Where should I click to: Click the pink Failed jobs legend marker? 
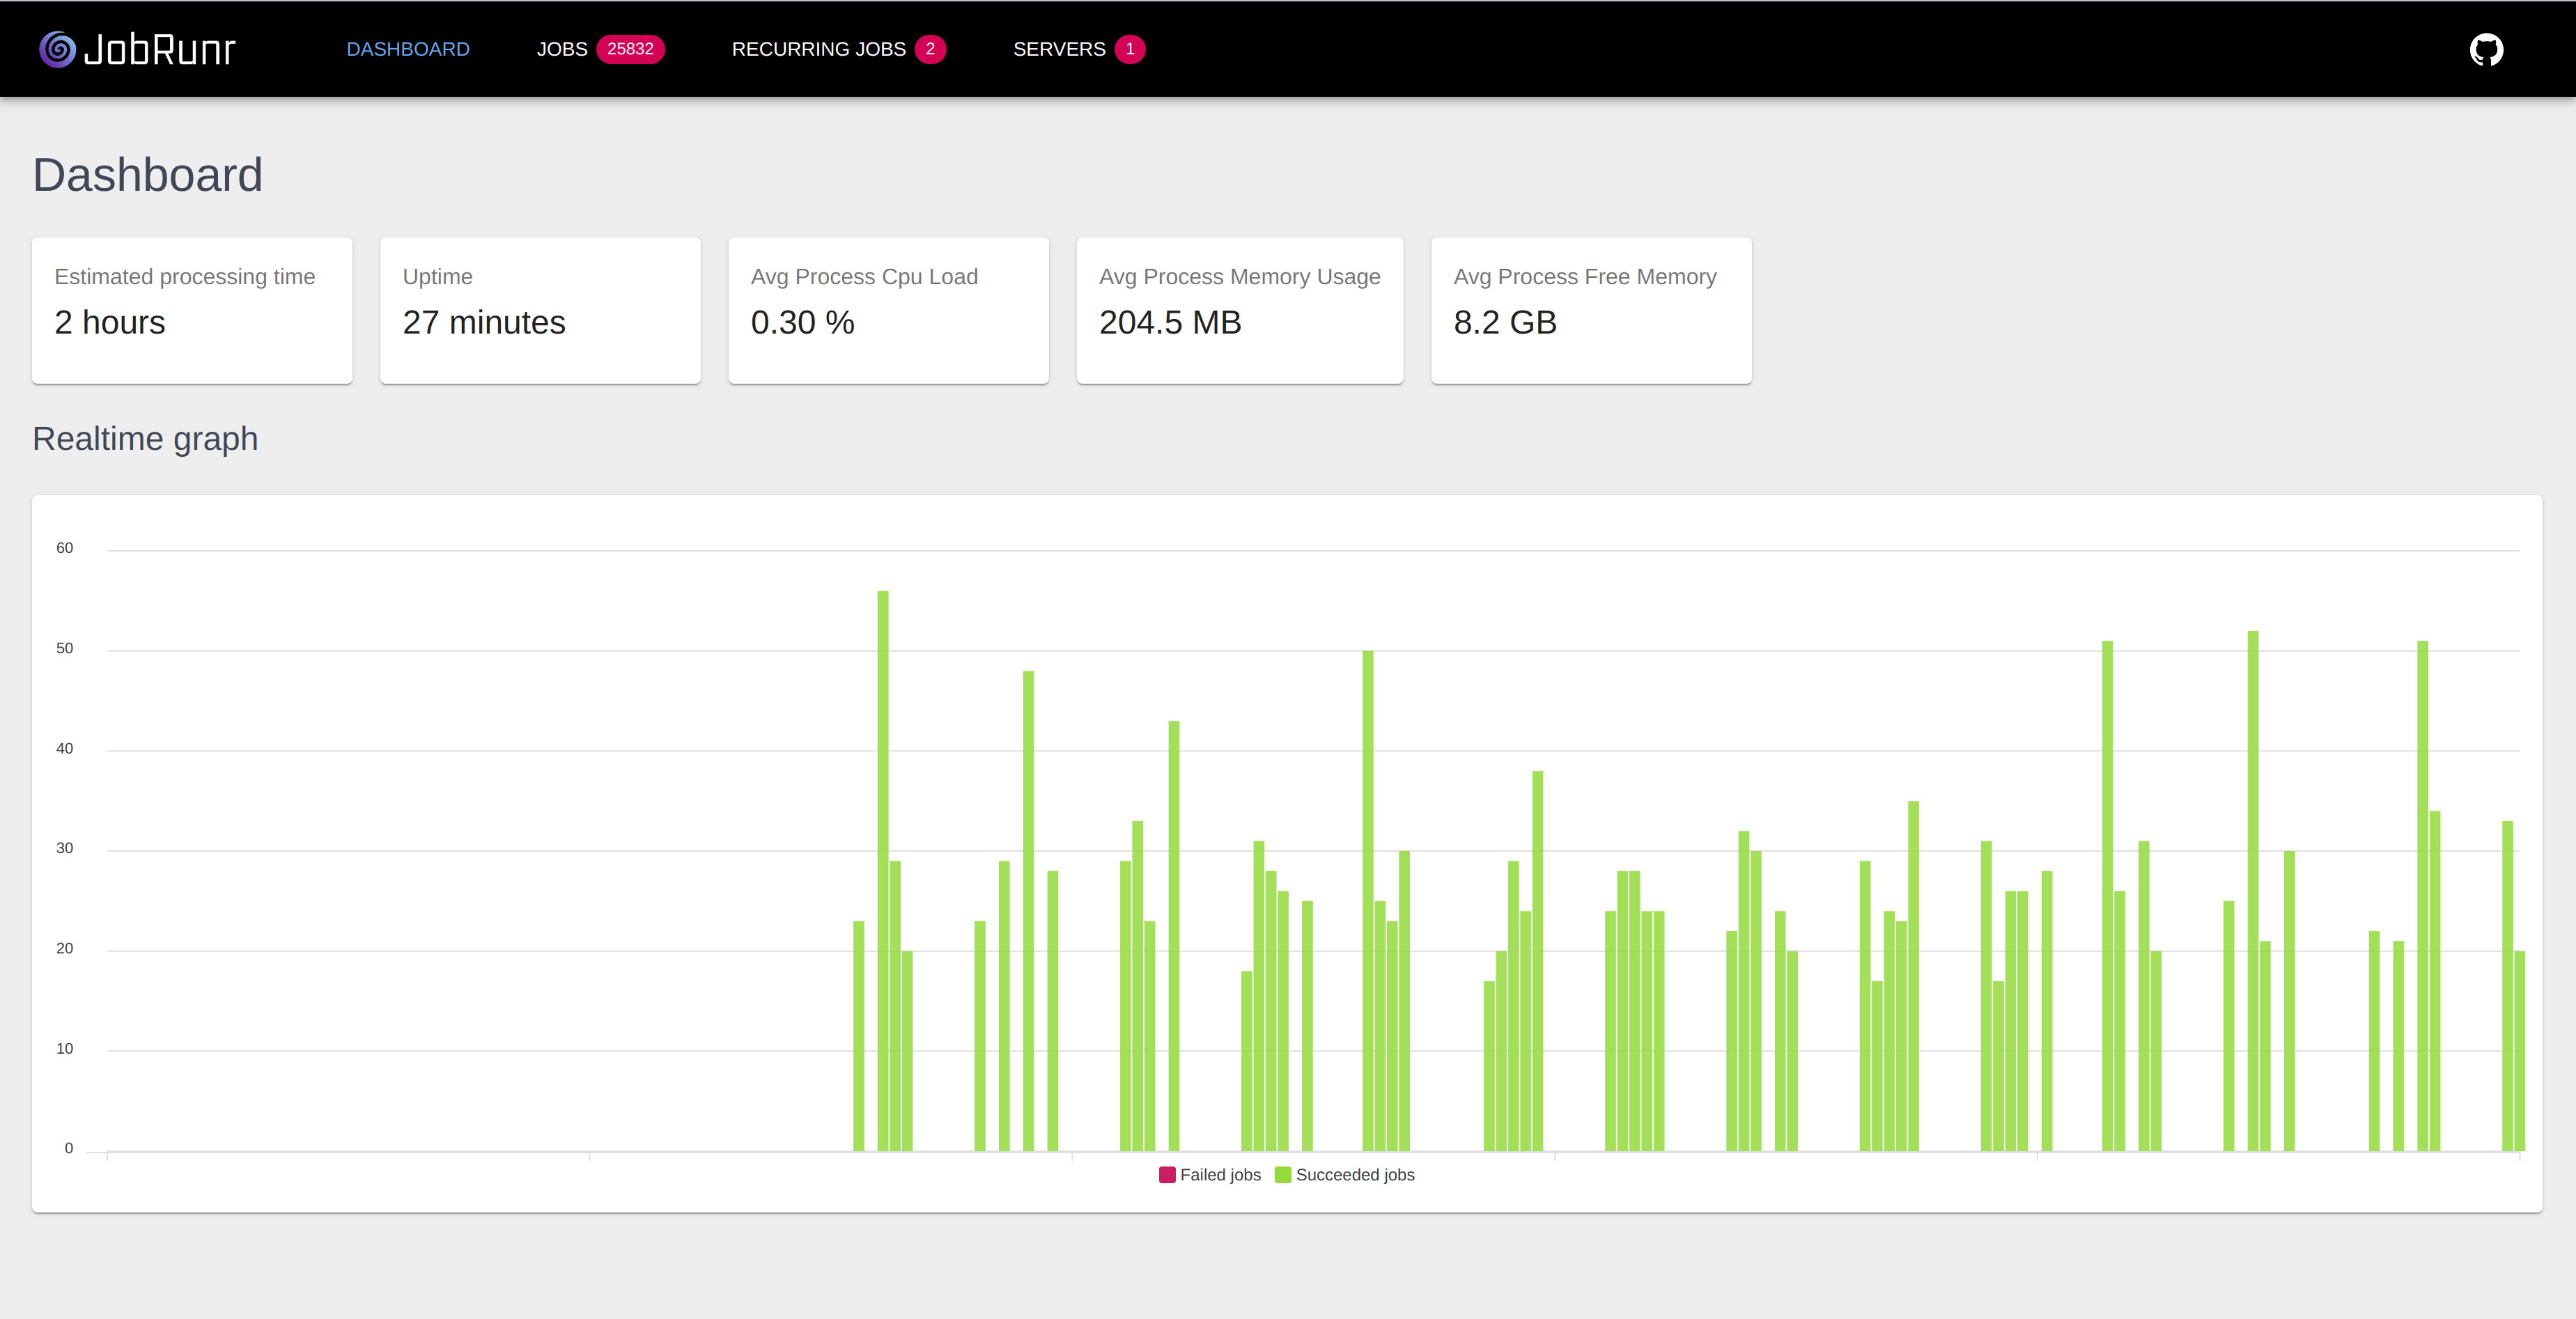pyautogui.click(x=1166, y=1174)
